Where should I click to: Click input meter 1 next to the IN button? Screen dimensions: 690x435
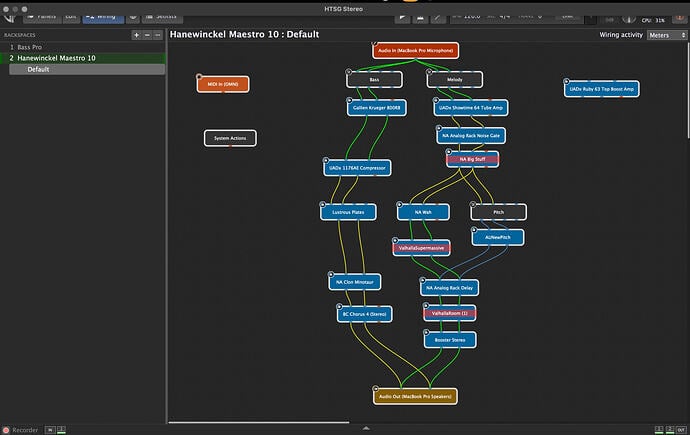tap(61, 430)
